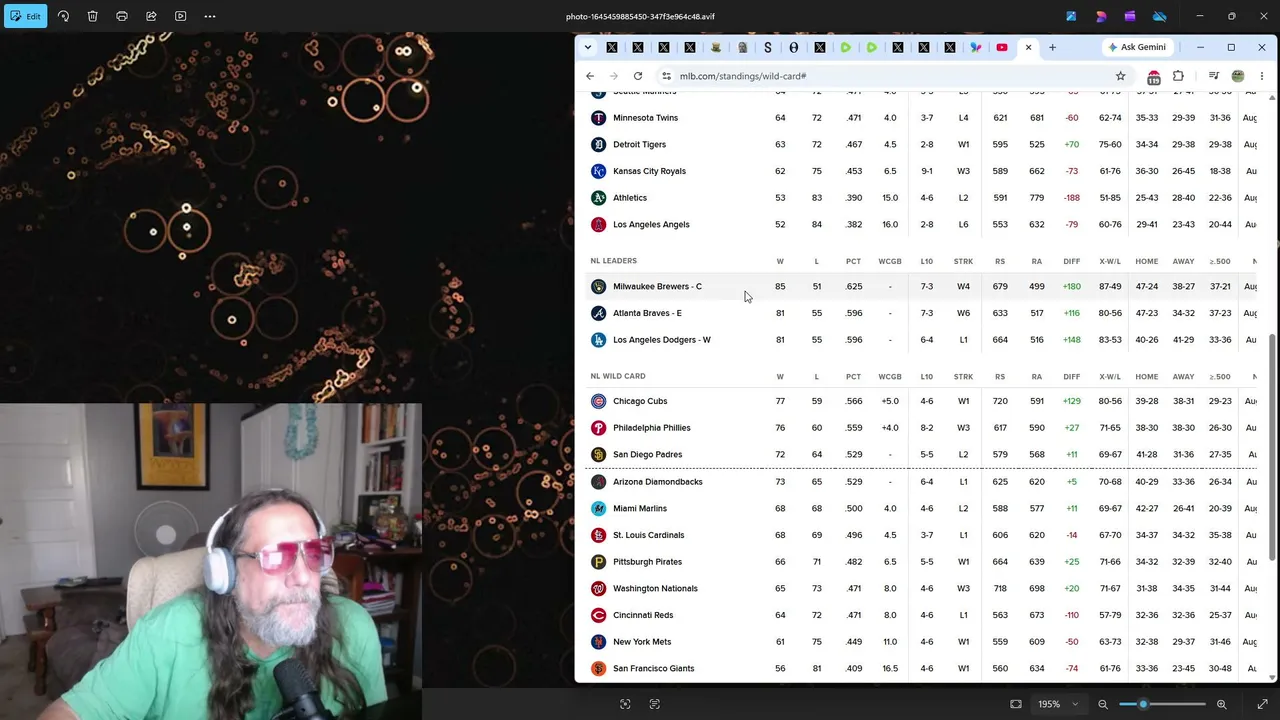Click the Washington Nationals logo icon
1280x720 pixels.
tap(598, 588)
